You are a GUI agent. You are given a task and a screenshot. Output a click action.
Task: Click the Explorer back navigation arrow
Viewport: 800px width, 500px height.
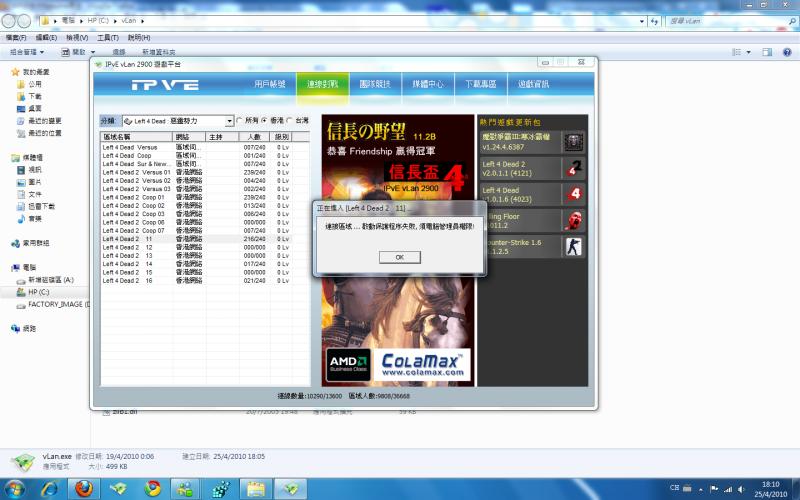pos(8,21)
